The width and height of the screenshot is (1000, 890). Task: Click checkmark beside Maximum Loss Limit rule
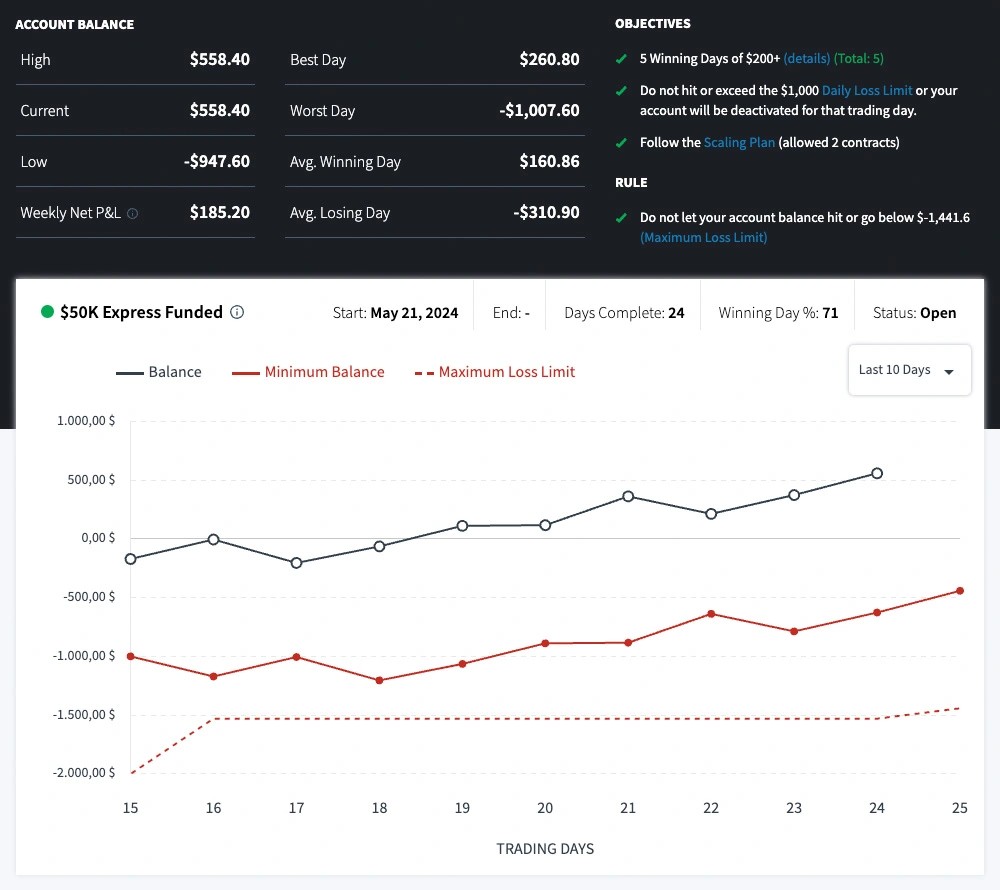622,217
